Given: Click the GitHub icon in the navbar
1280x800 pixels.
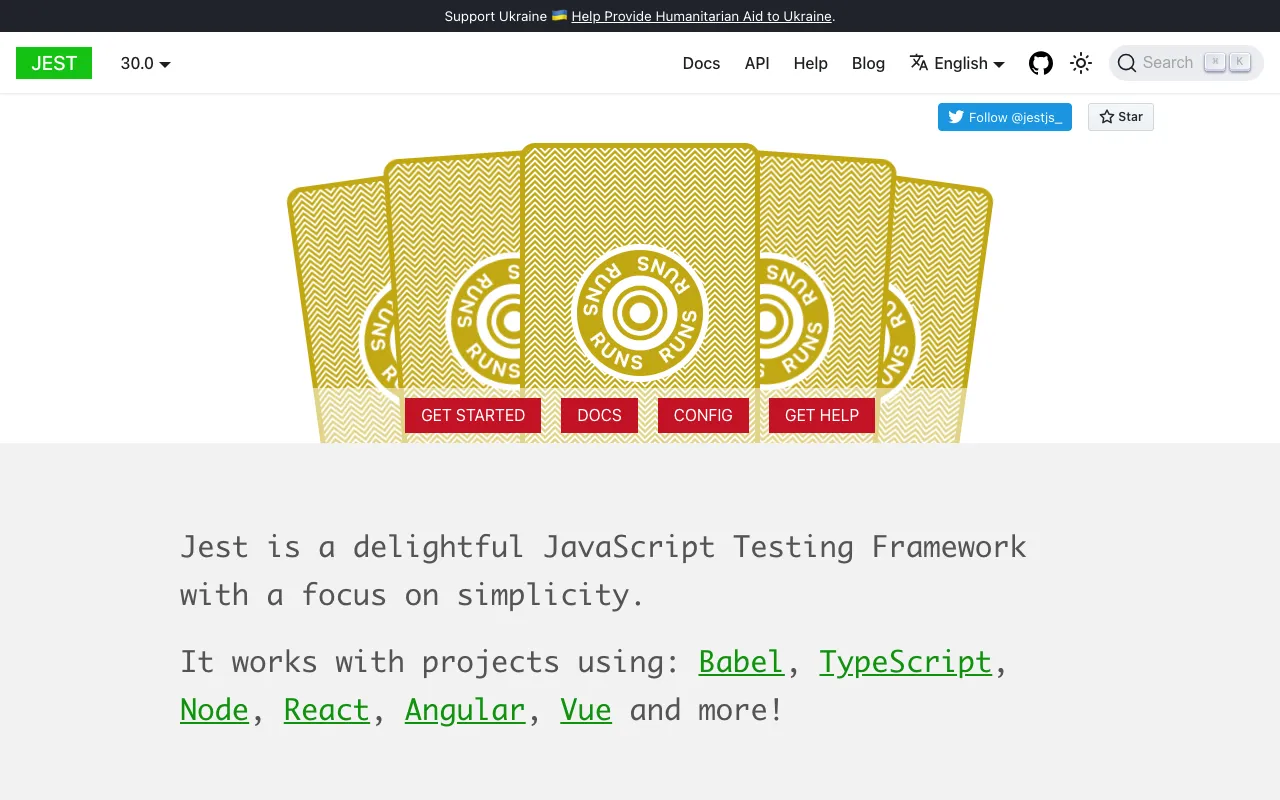Looking at the screenshot, I should 1040,63.
